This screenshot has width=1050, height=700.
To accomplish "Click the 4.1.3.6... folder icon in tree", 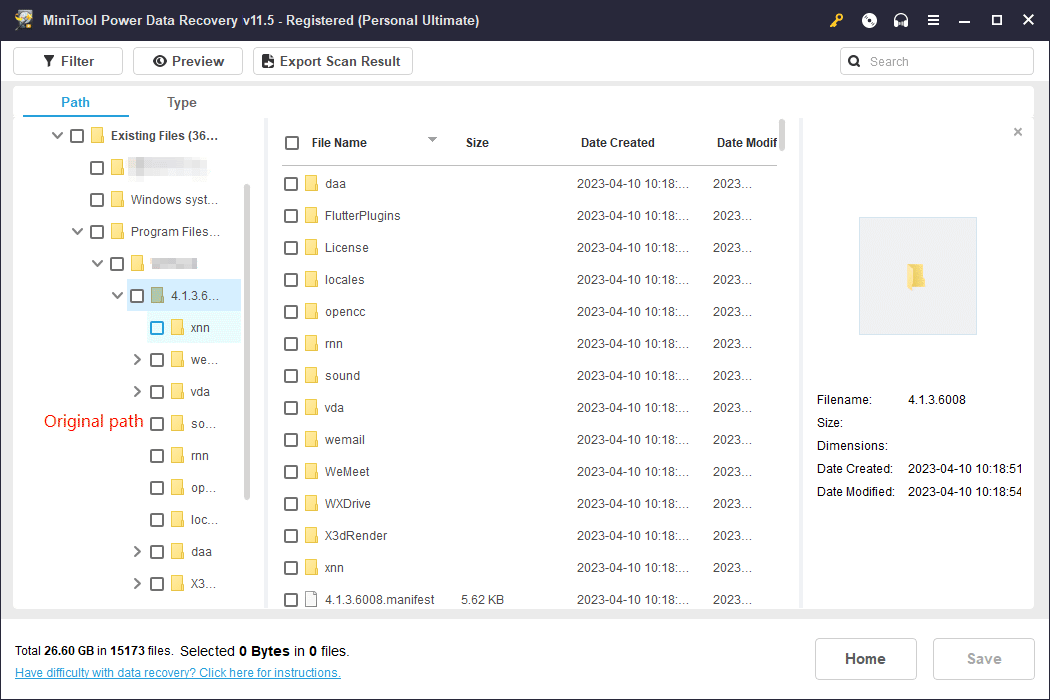I will click(157, 295).
